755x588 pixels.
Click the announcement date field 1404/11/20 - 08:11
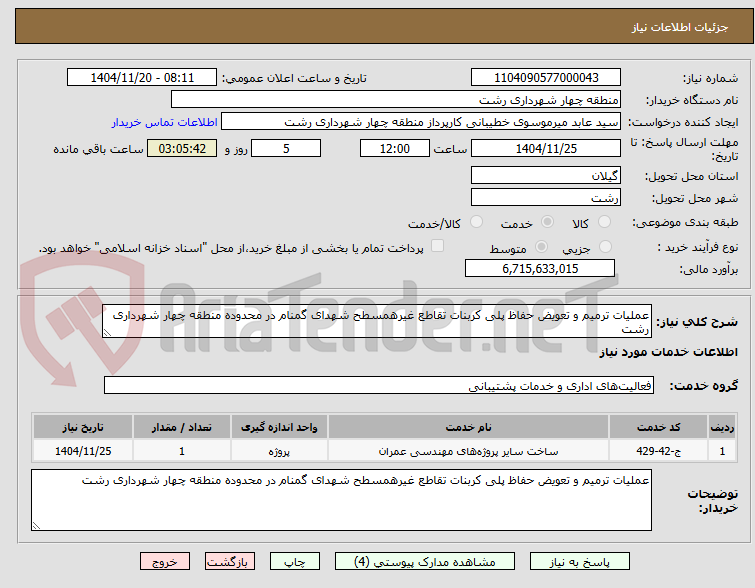coord(142,78)
